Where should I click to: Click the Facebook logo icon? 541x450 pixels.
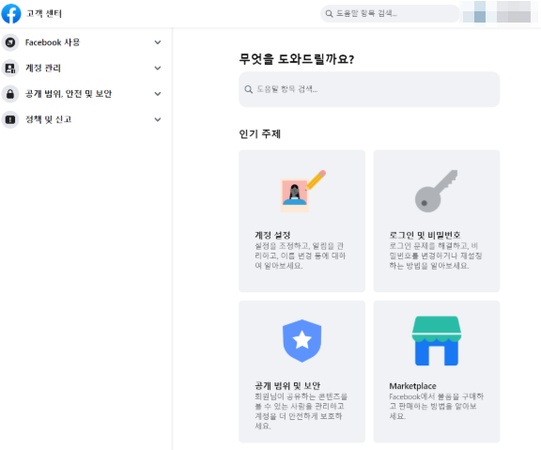click(11, 14)
